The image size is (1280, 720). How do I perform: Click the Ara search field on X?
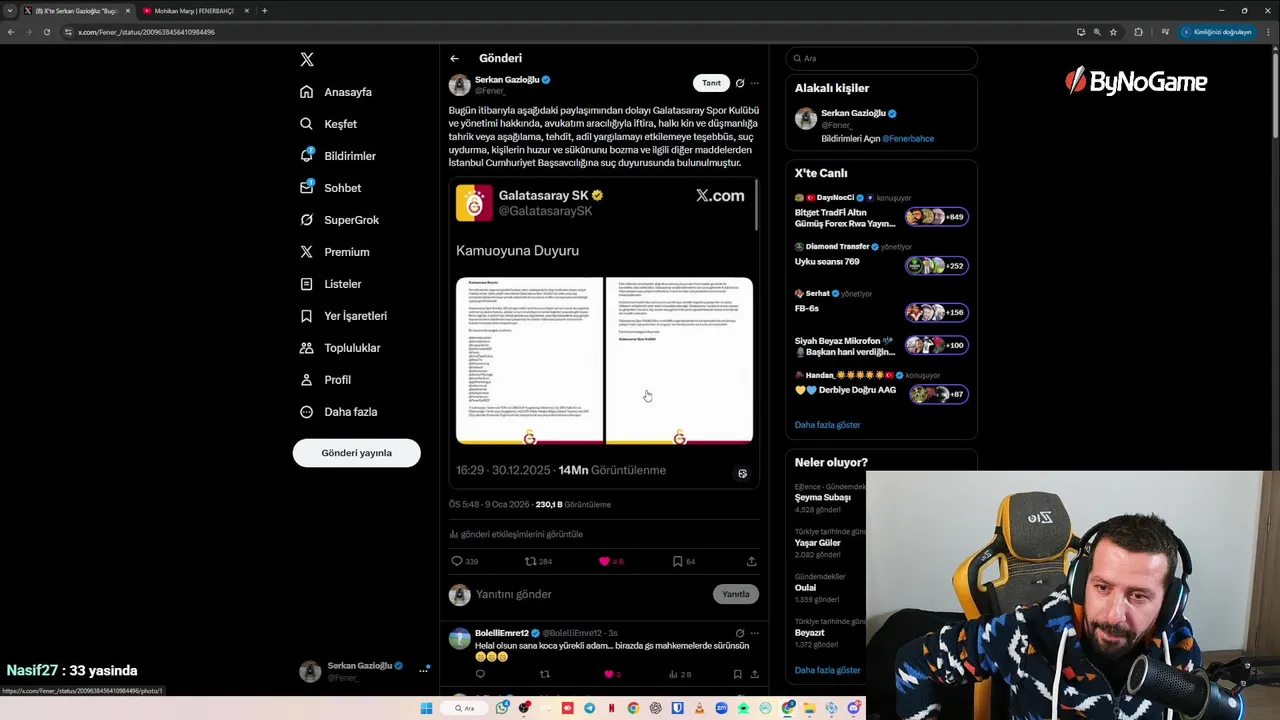pos(881,58)
